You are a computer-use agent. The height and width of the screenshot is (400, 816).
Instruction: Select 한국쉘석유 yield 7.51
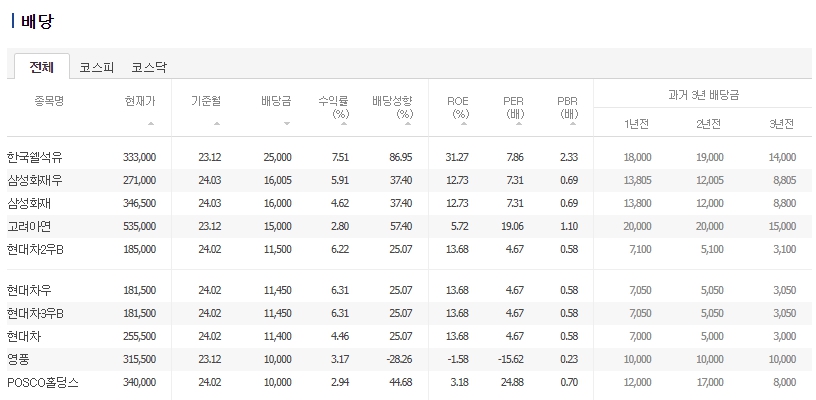point(340,157)
